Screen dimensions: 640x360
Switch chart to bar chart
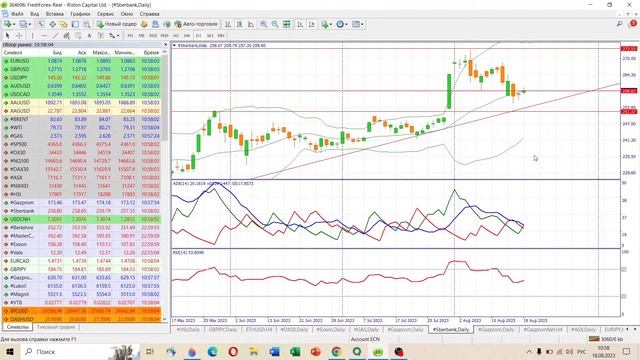point(228,24)
